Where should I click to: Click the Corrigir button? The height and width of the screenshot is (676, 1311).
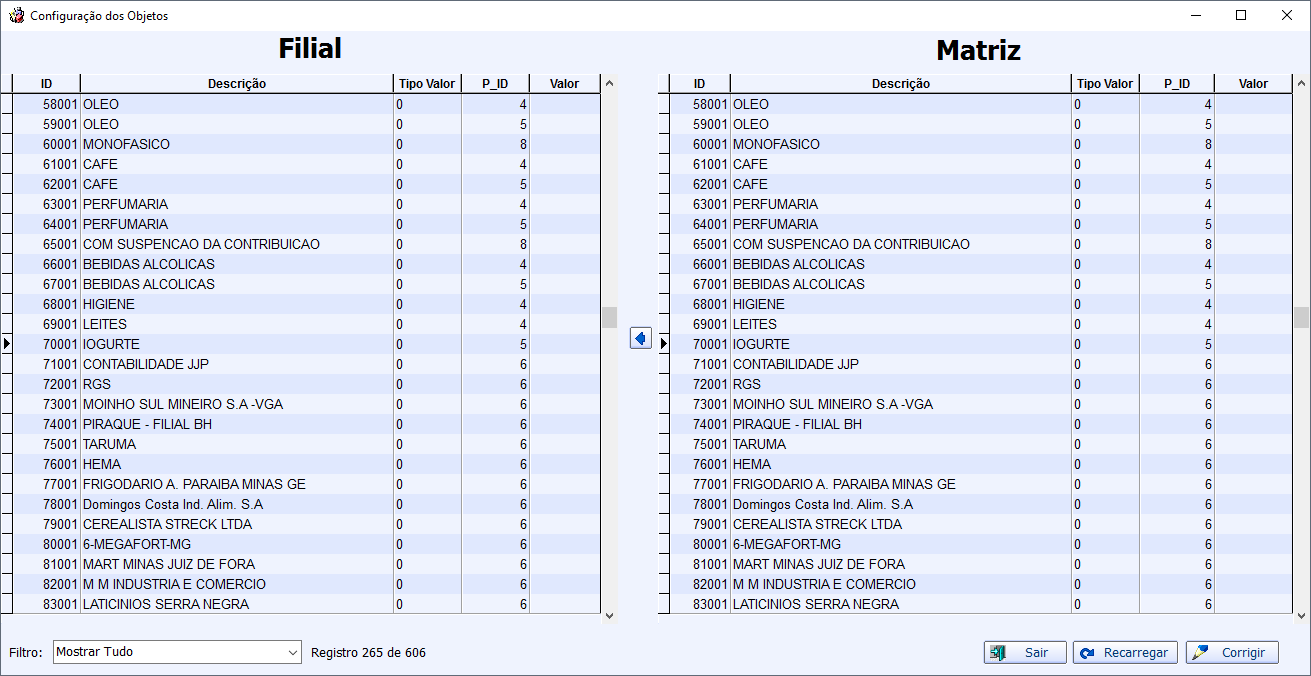1232,652
